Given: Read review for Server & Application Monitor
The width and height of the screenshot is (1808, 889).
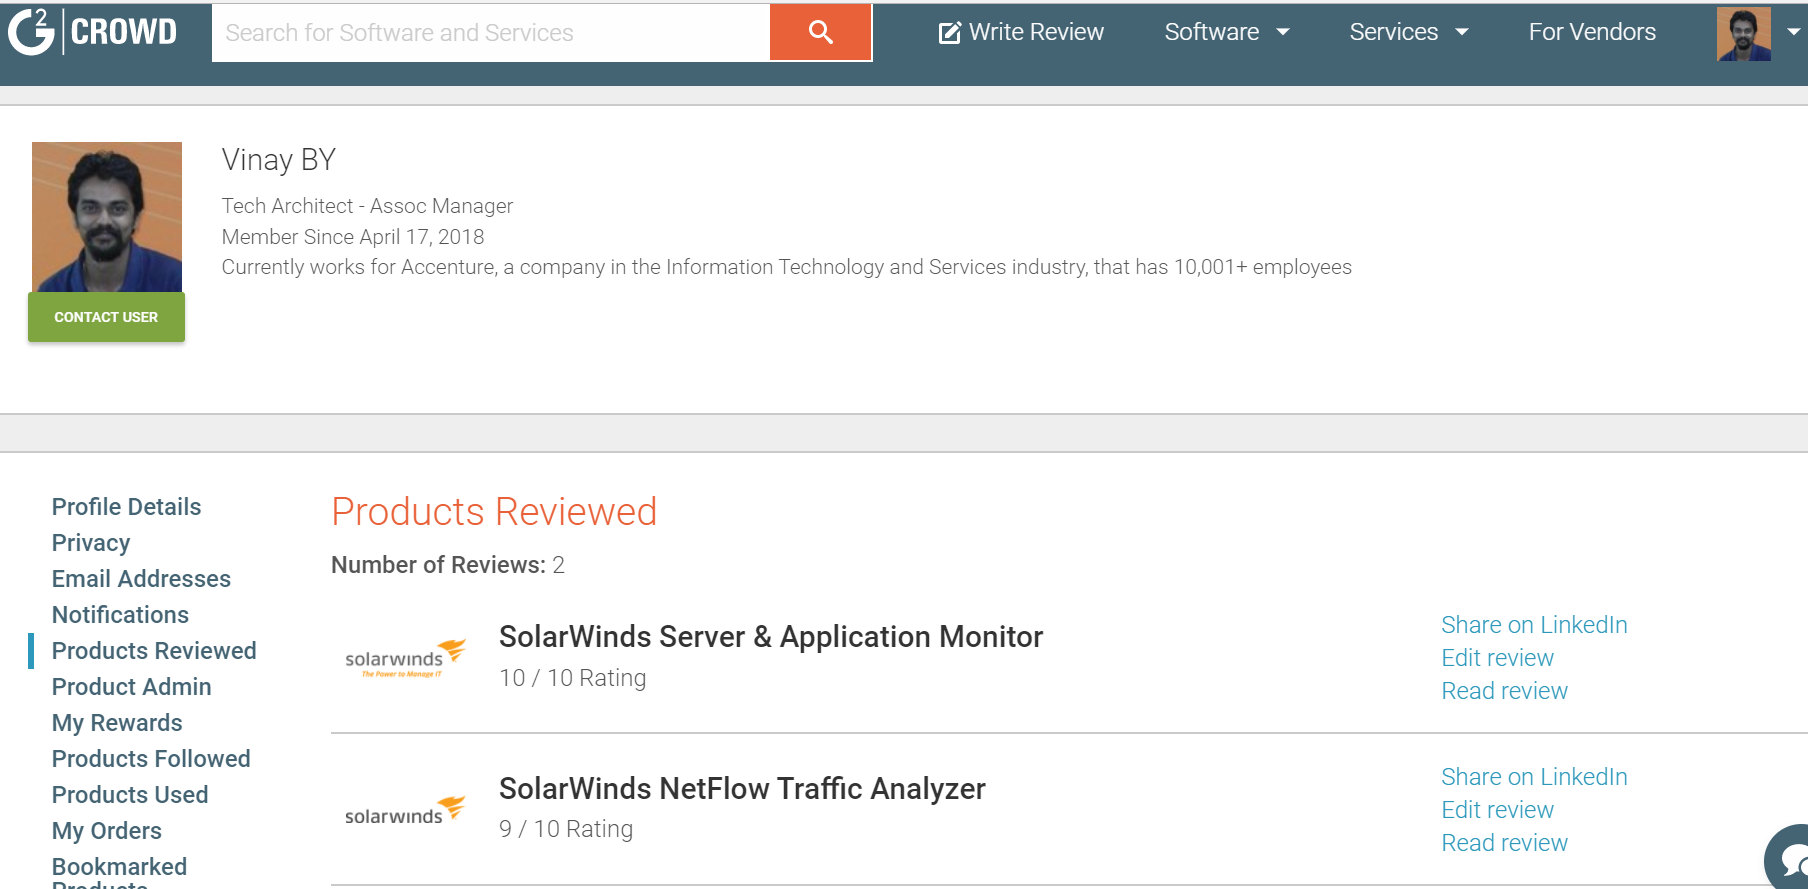Looking at the screenshot, I should 1504,691.
